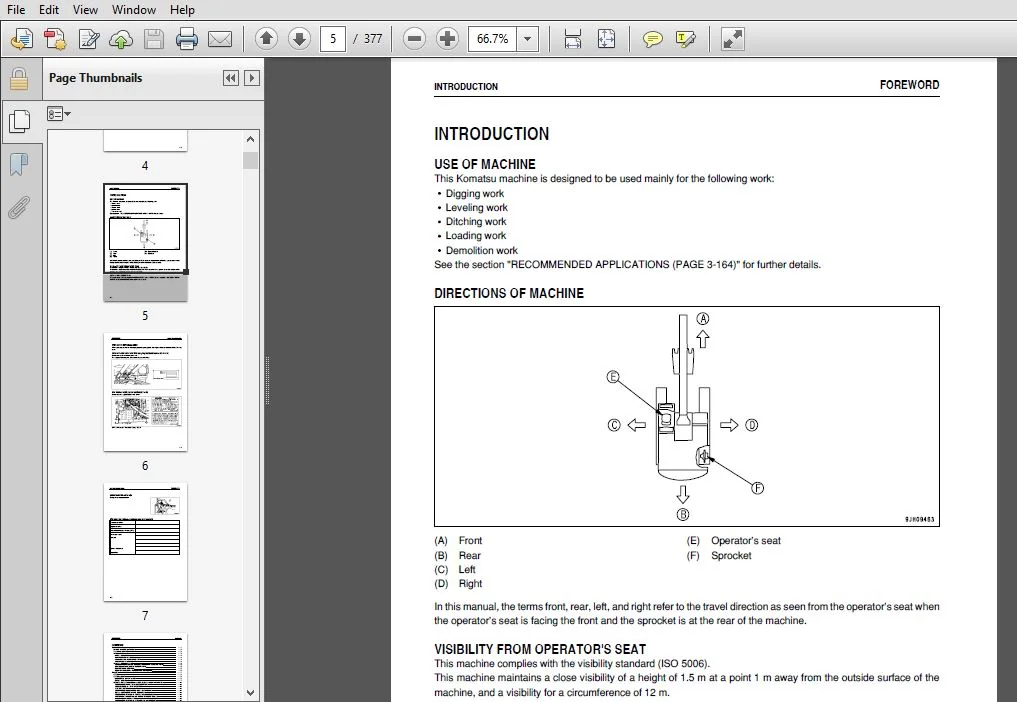Click the FOREWORD header text

click(909, 85)
